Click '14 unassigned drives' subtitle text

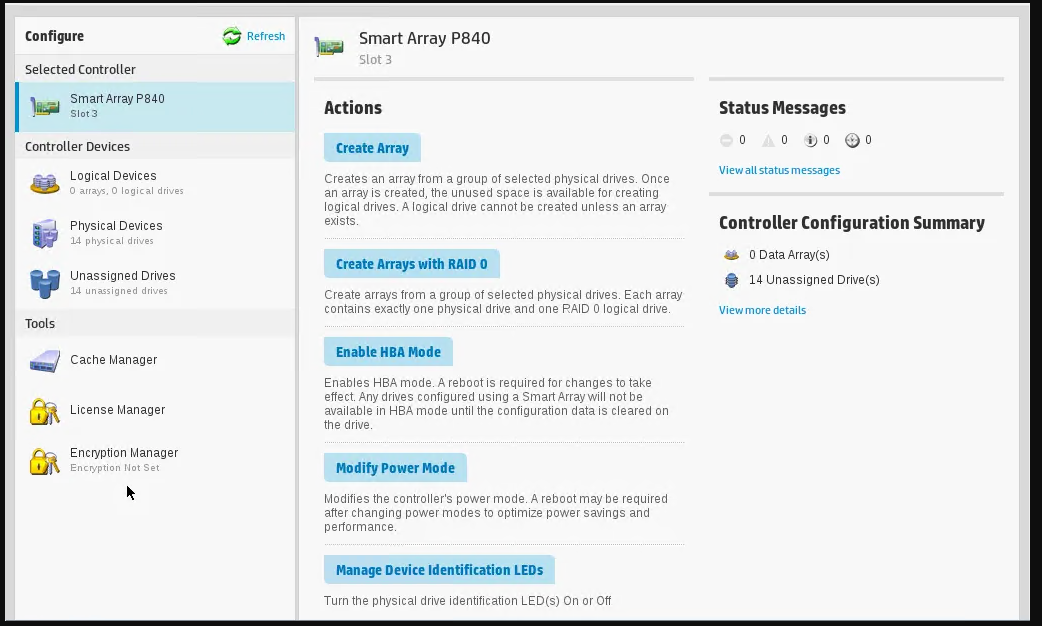tap(119, 291)
